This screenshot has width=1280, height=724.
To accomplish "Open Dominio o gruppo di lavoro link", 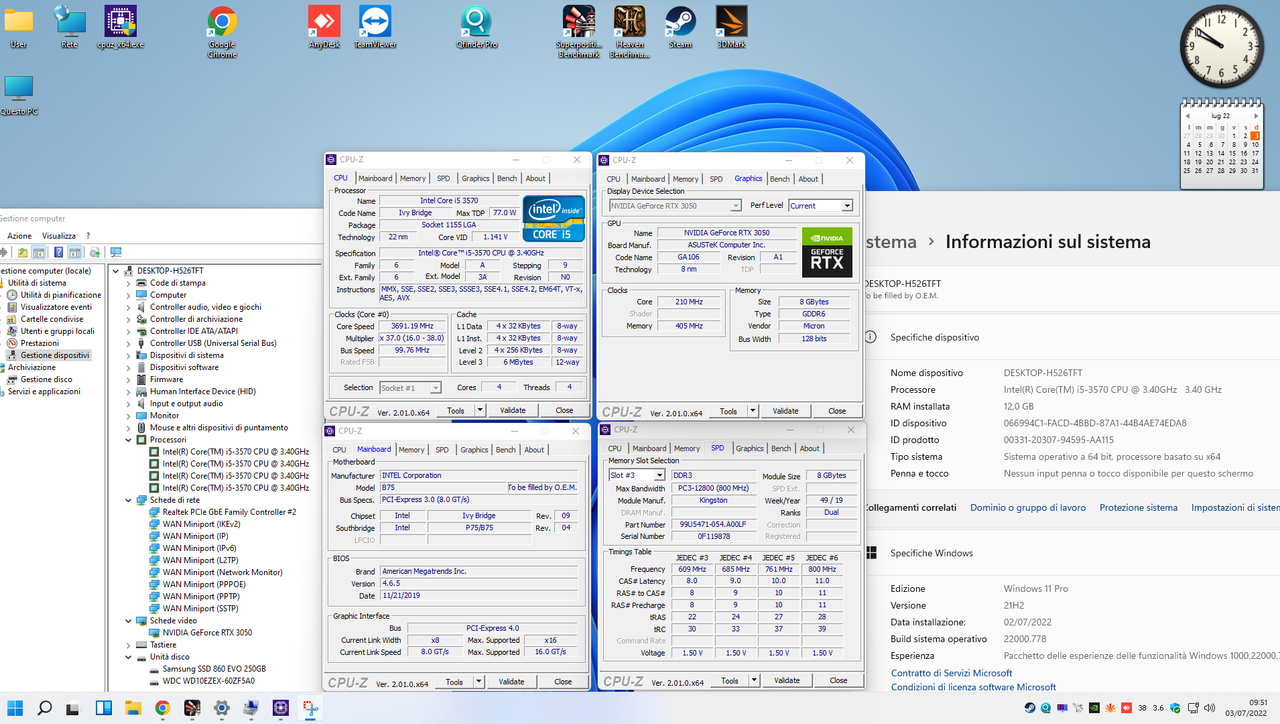I will [1028, 508].
